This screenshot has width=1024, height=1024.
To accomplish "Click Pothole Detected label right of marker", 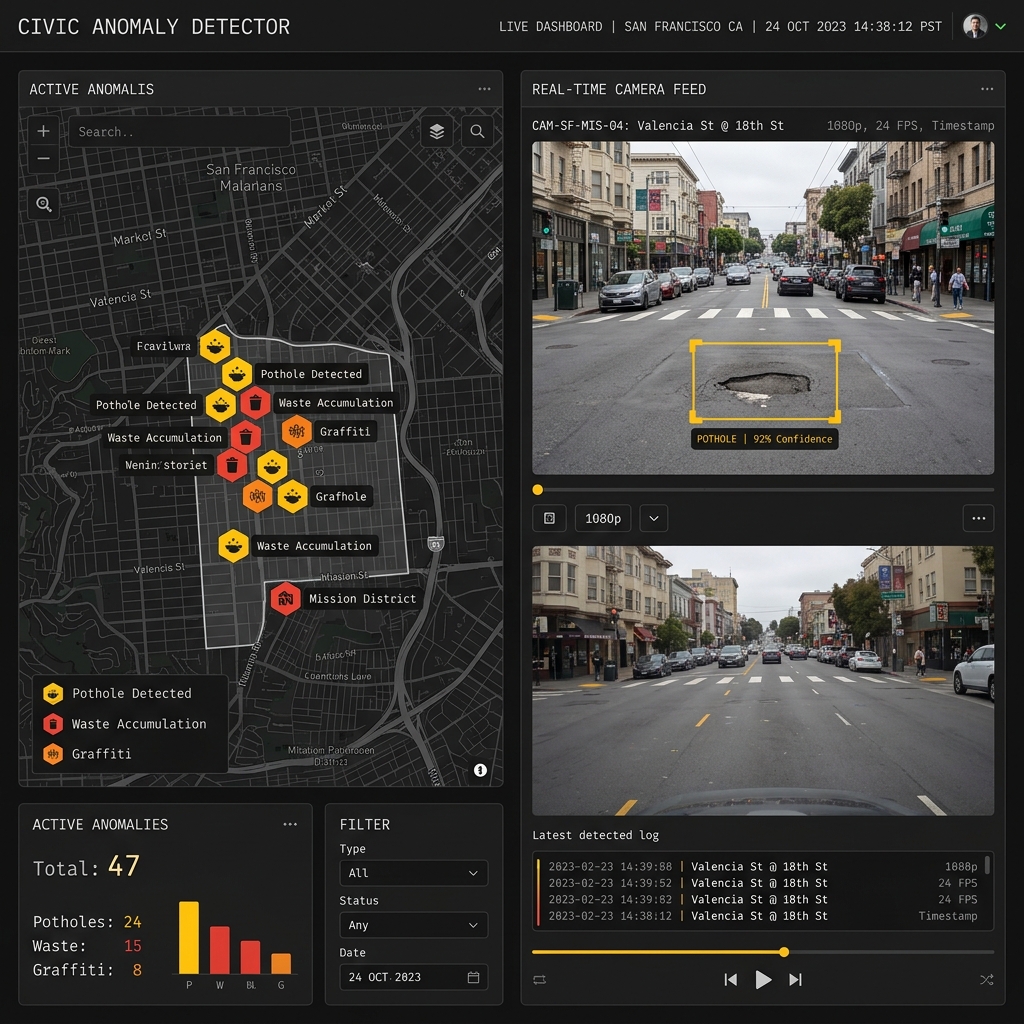I will click(311, 374).
